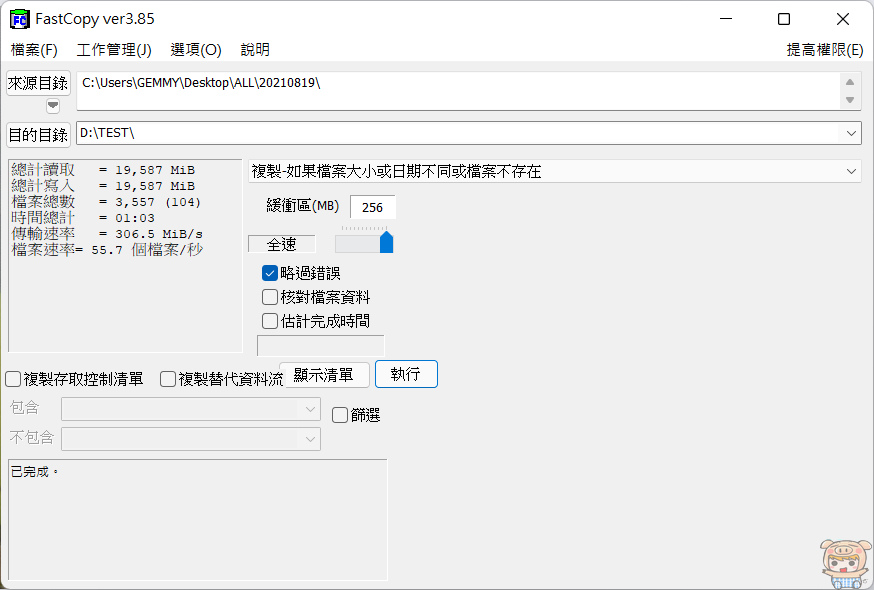Enable the 估計完成時間 checkbox
This screenshot has height=590, width=874.
[x=270, y=321]
